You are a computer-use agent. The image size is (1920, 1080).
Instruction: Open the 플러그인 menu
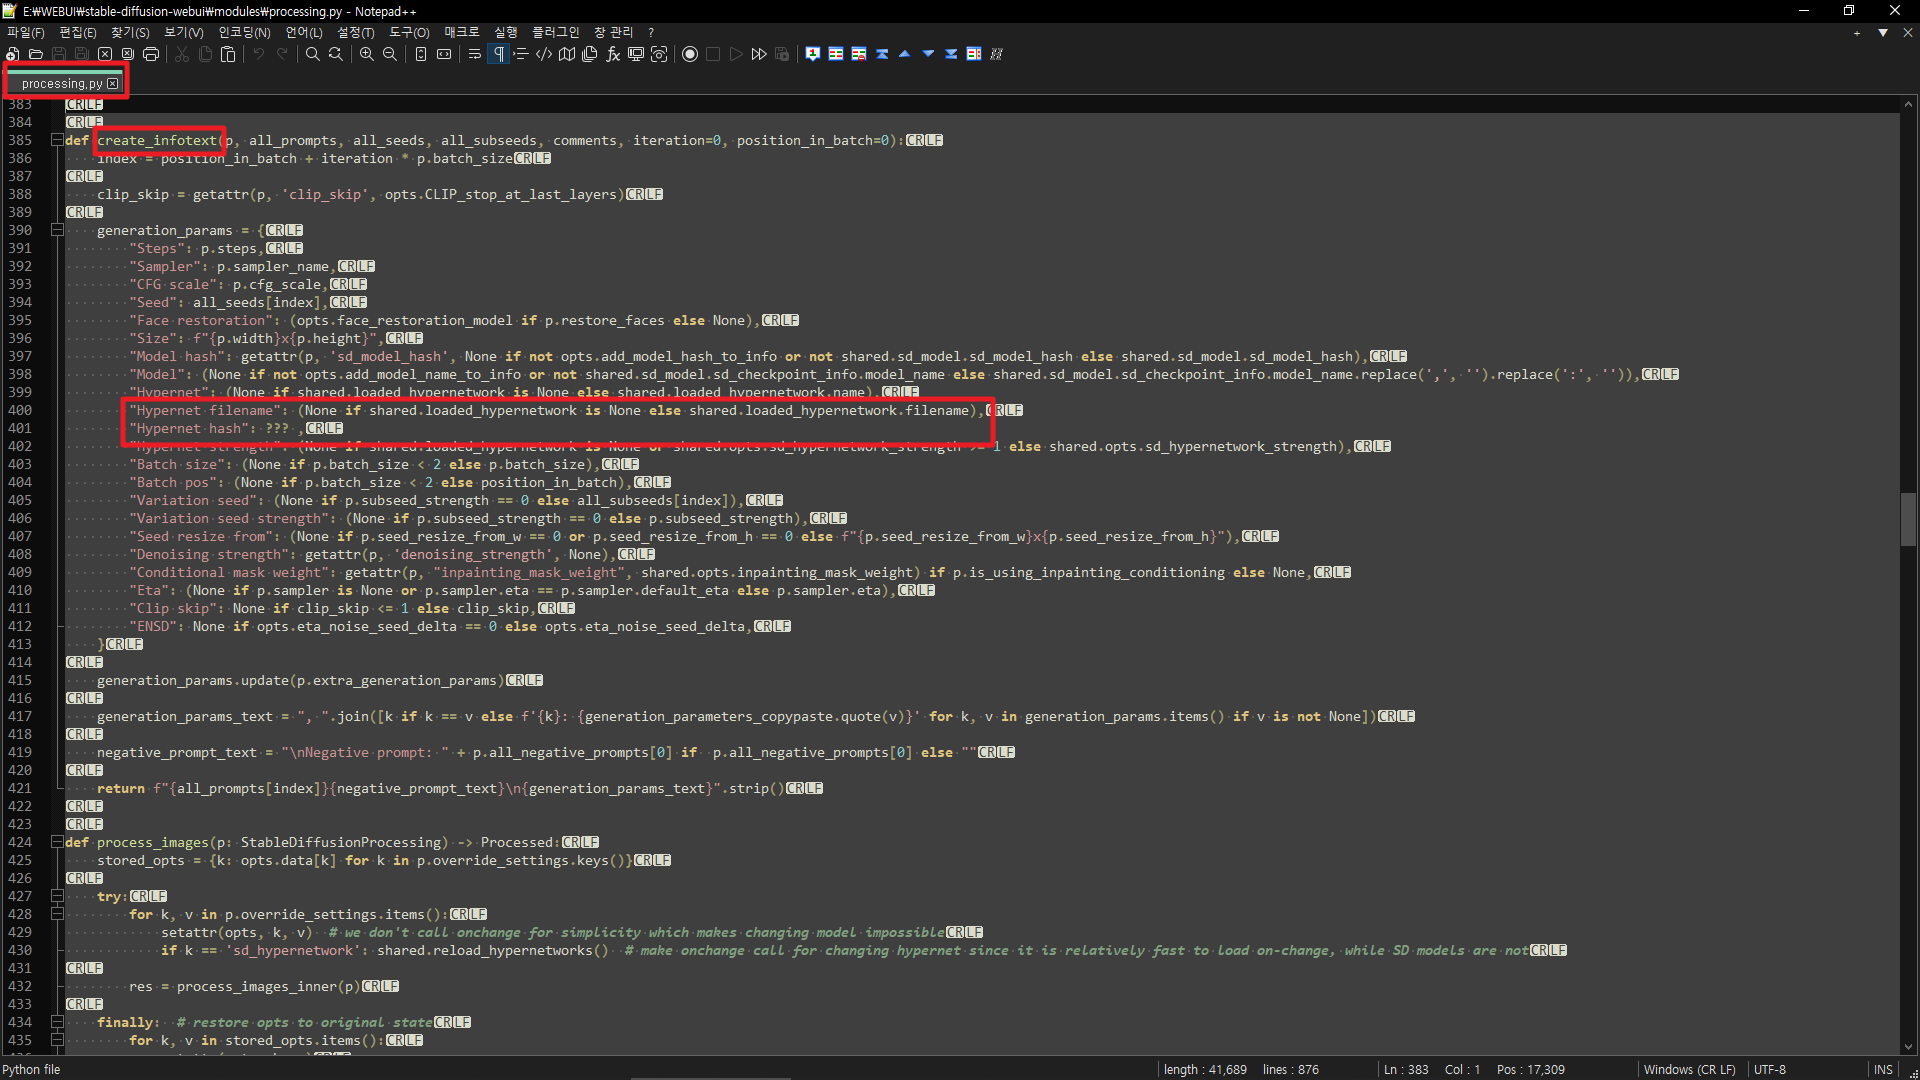tap(556, 31)
